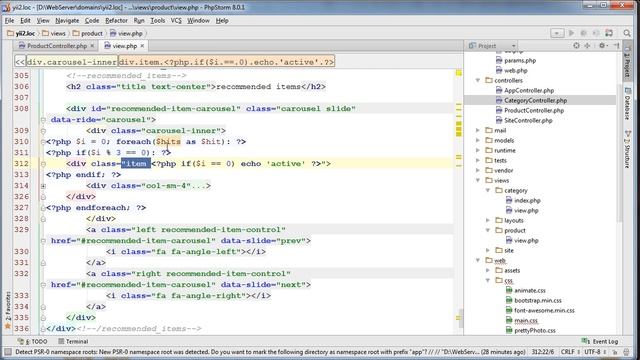This screenshot has height=360, width=640.
Task: Open the Terminal tool window
Action: click(73, 341)
